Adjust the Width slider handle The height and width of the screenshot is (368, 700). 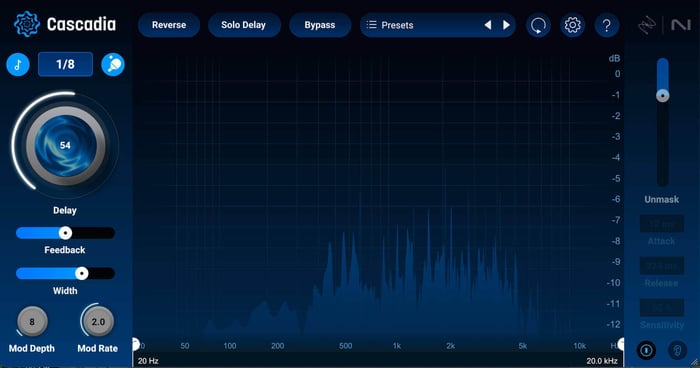tap(82, 273)
